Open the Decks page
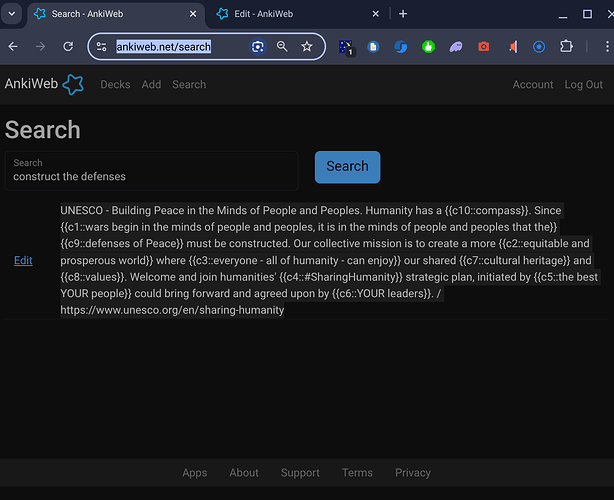Viewport: 614px width, 500px height. (115, 85)
